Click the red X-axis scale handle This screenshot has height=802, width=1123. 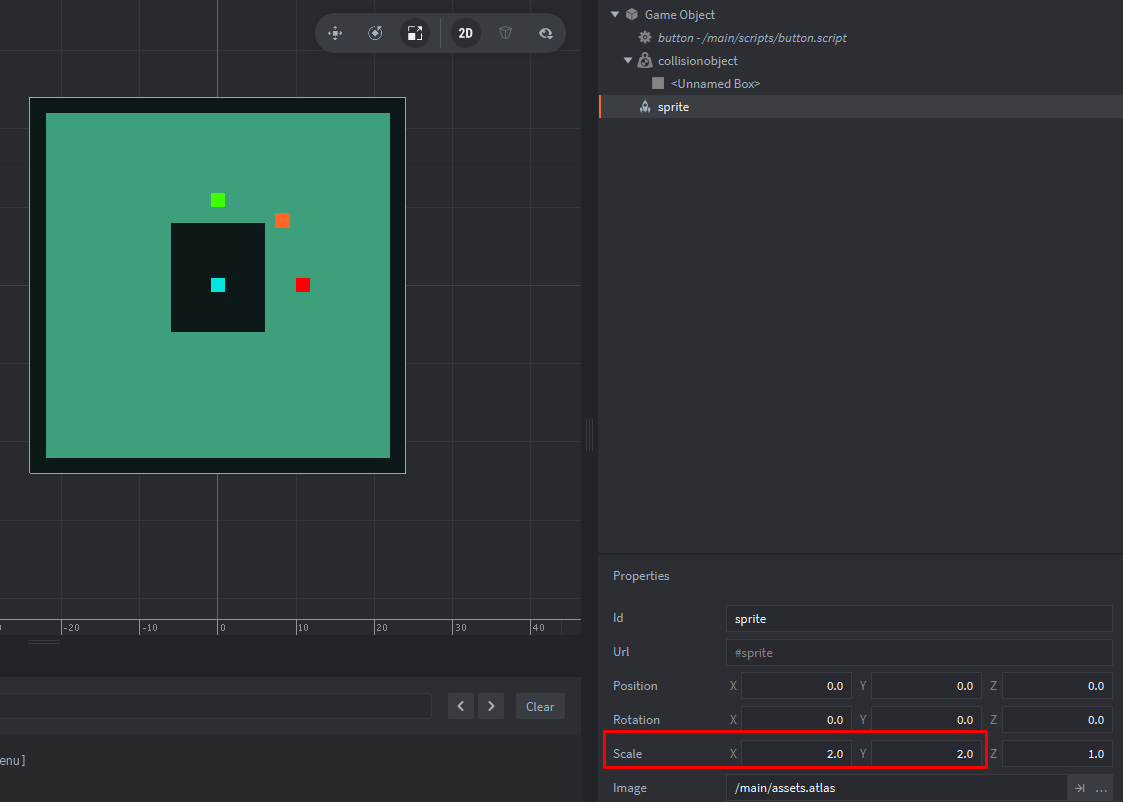[x=303, y=285]
